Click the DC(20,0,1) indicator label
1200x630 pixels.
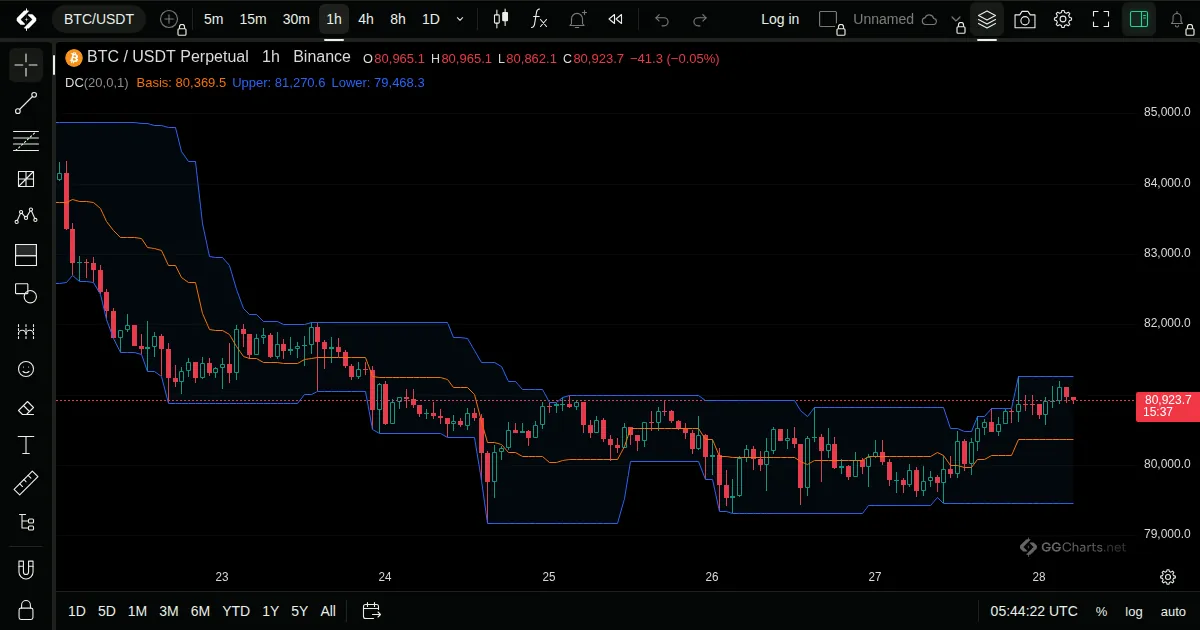point(96,82)
